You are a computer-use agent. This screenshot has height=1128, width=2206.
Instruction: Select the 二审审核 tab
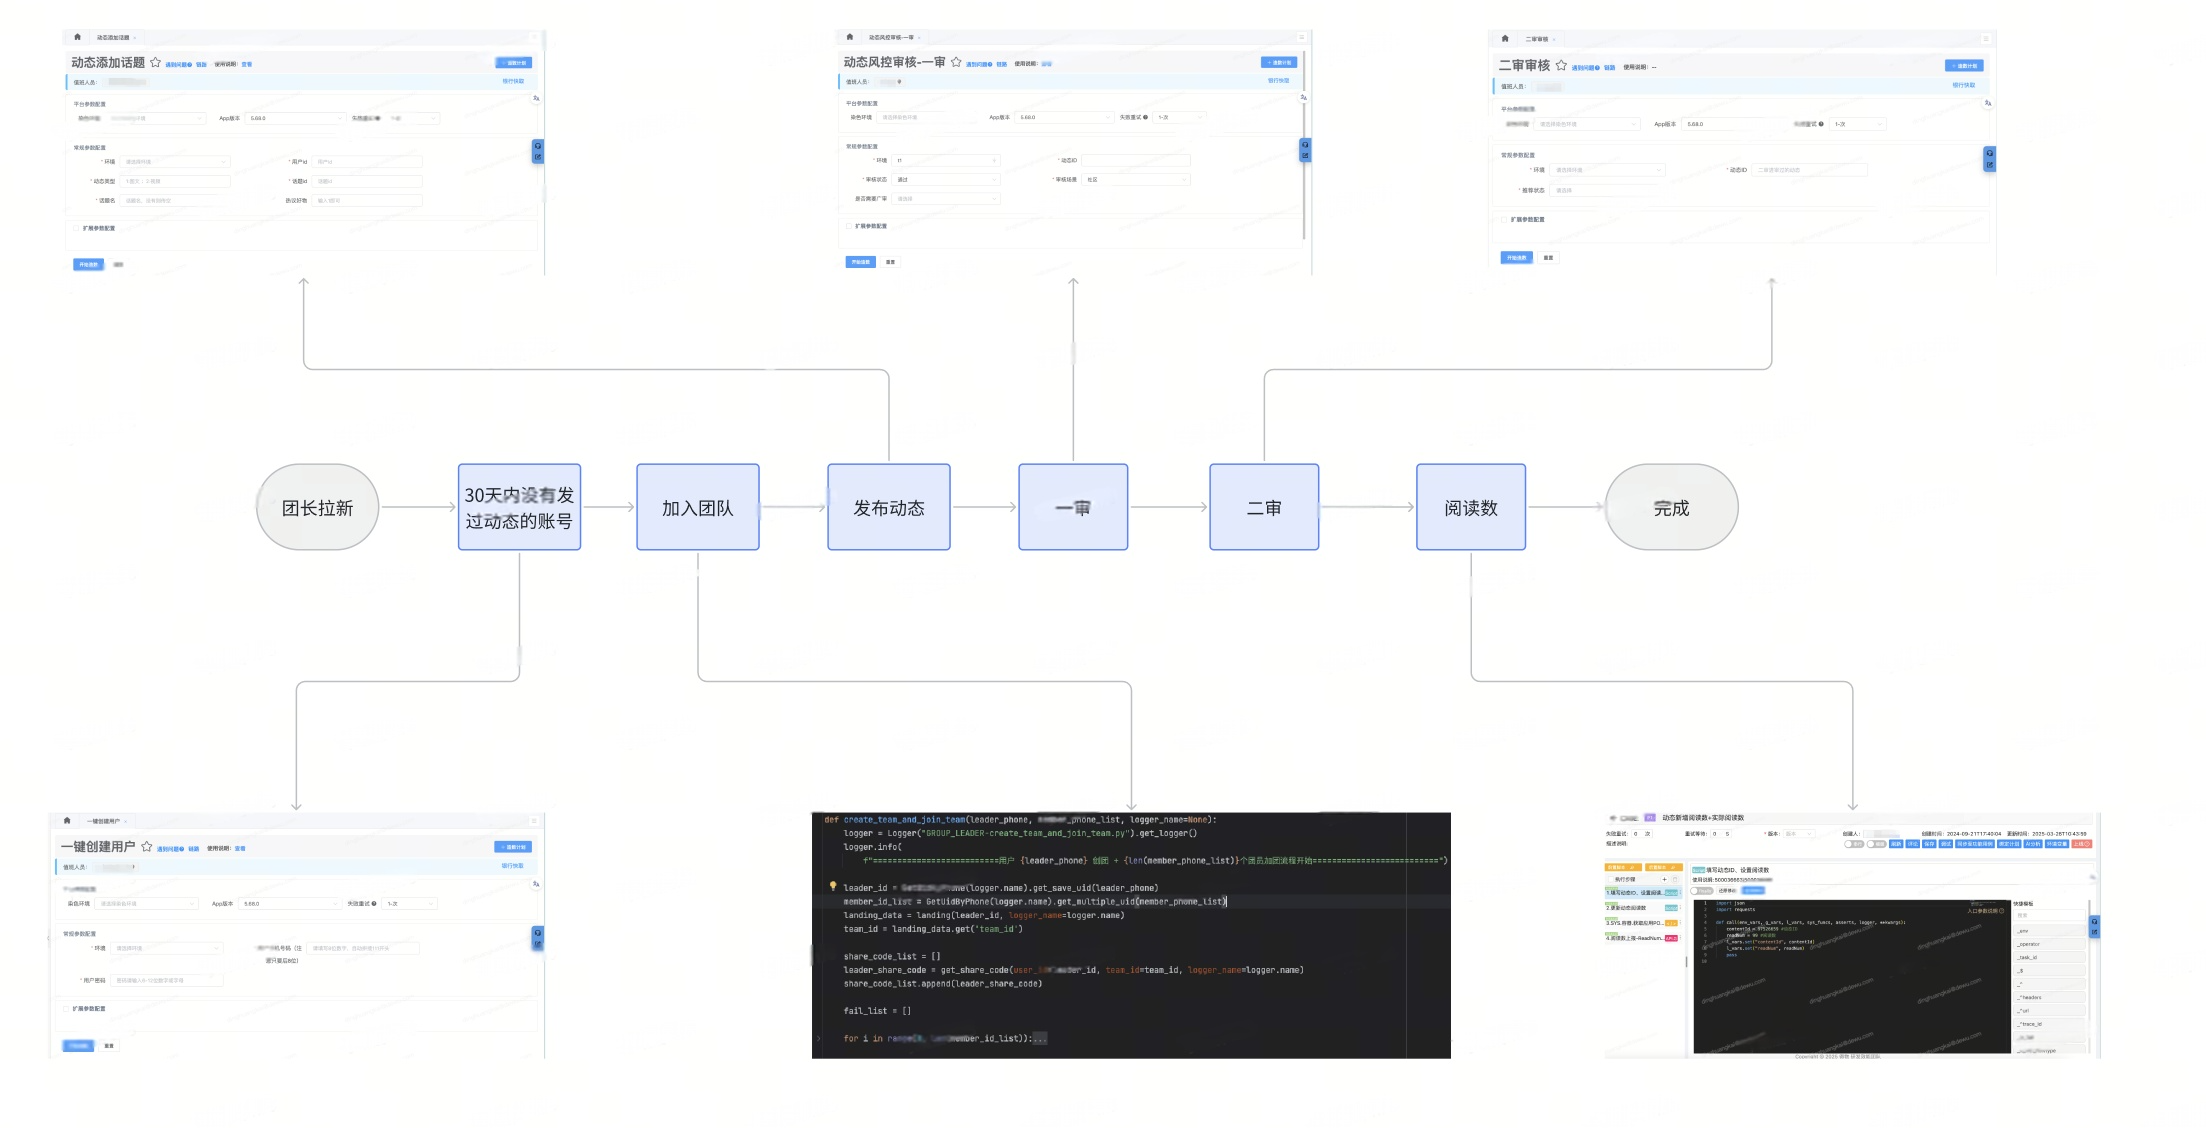point(1536,39)
